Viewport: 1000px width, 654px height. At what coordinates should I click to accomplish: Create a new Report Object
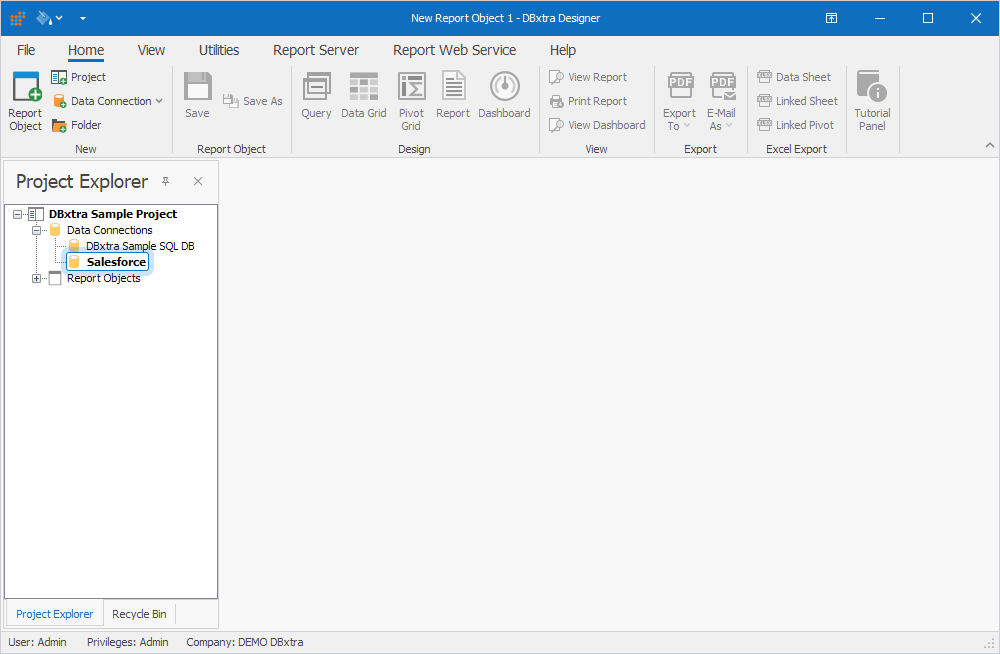pos(25,99)
